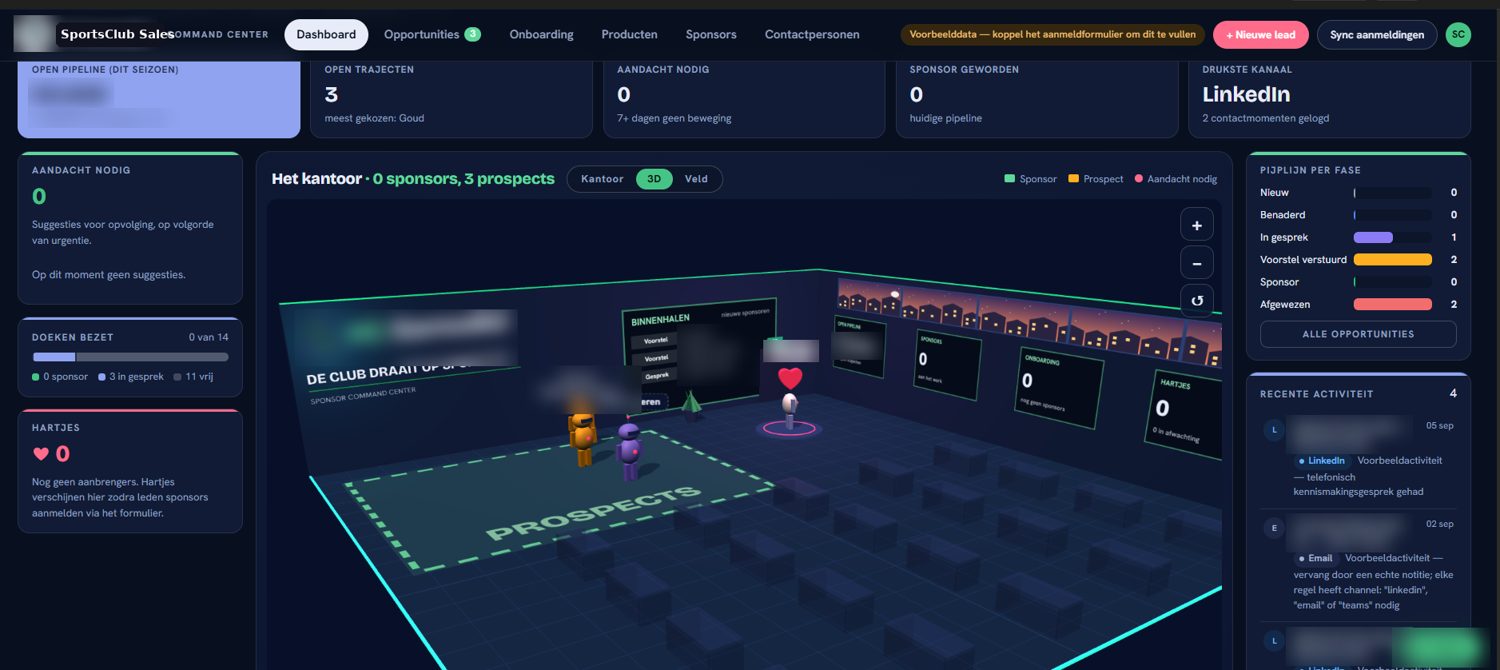Click the Afgewezen red pipeline bar
The height and width of the screenshot is (670, 1500).
1392,304
